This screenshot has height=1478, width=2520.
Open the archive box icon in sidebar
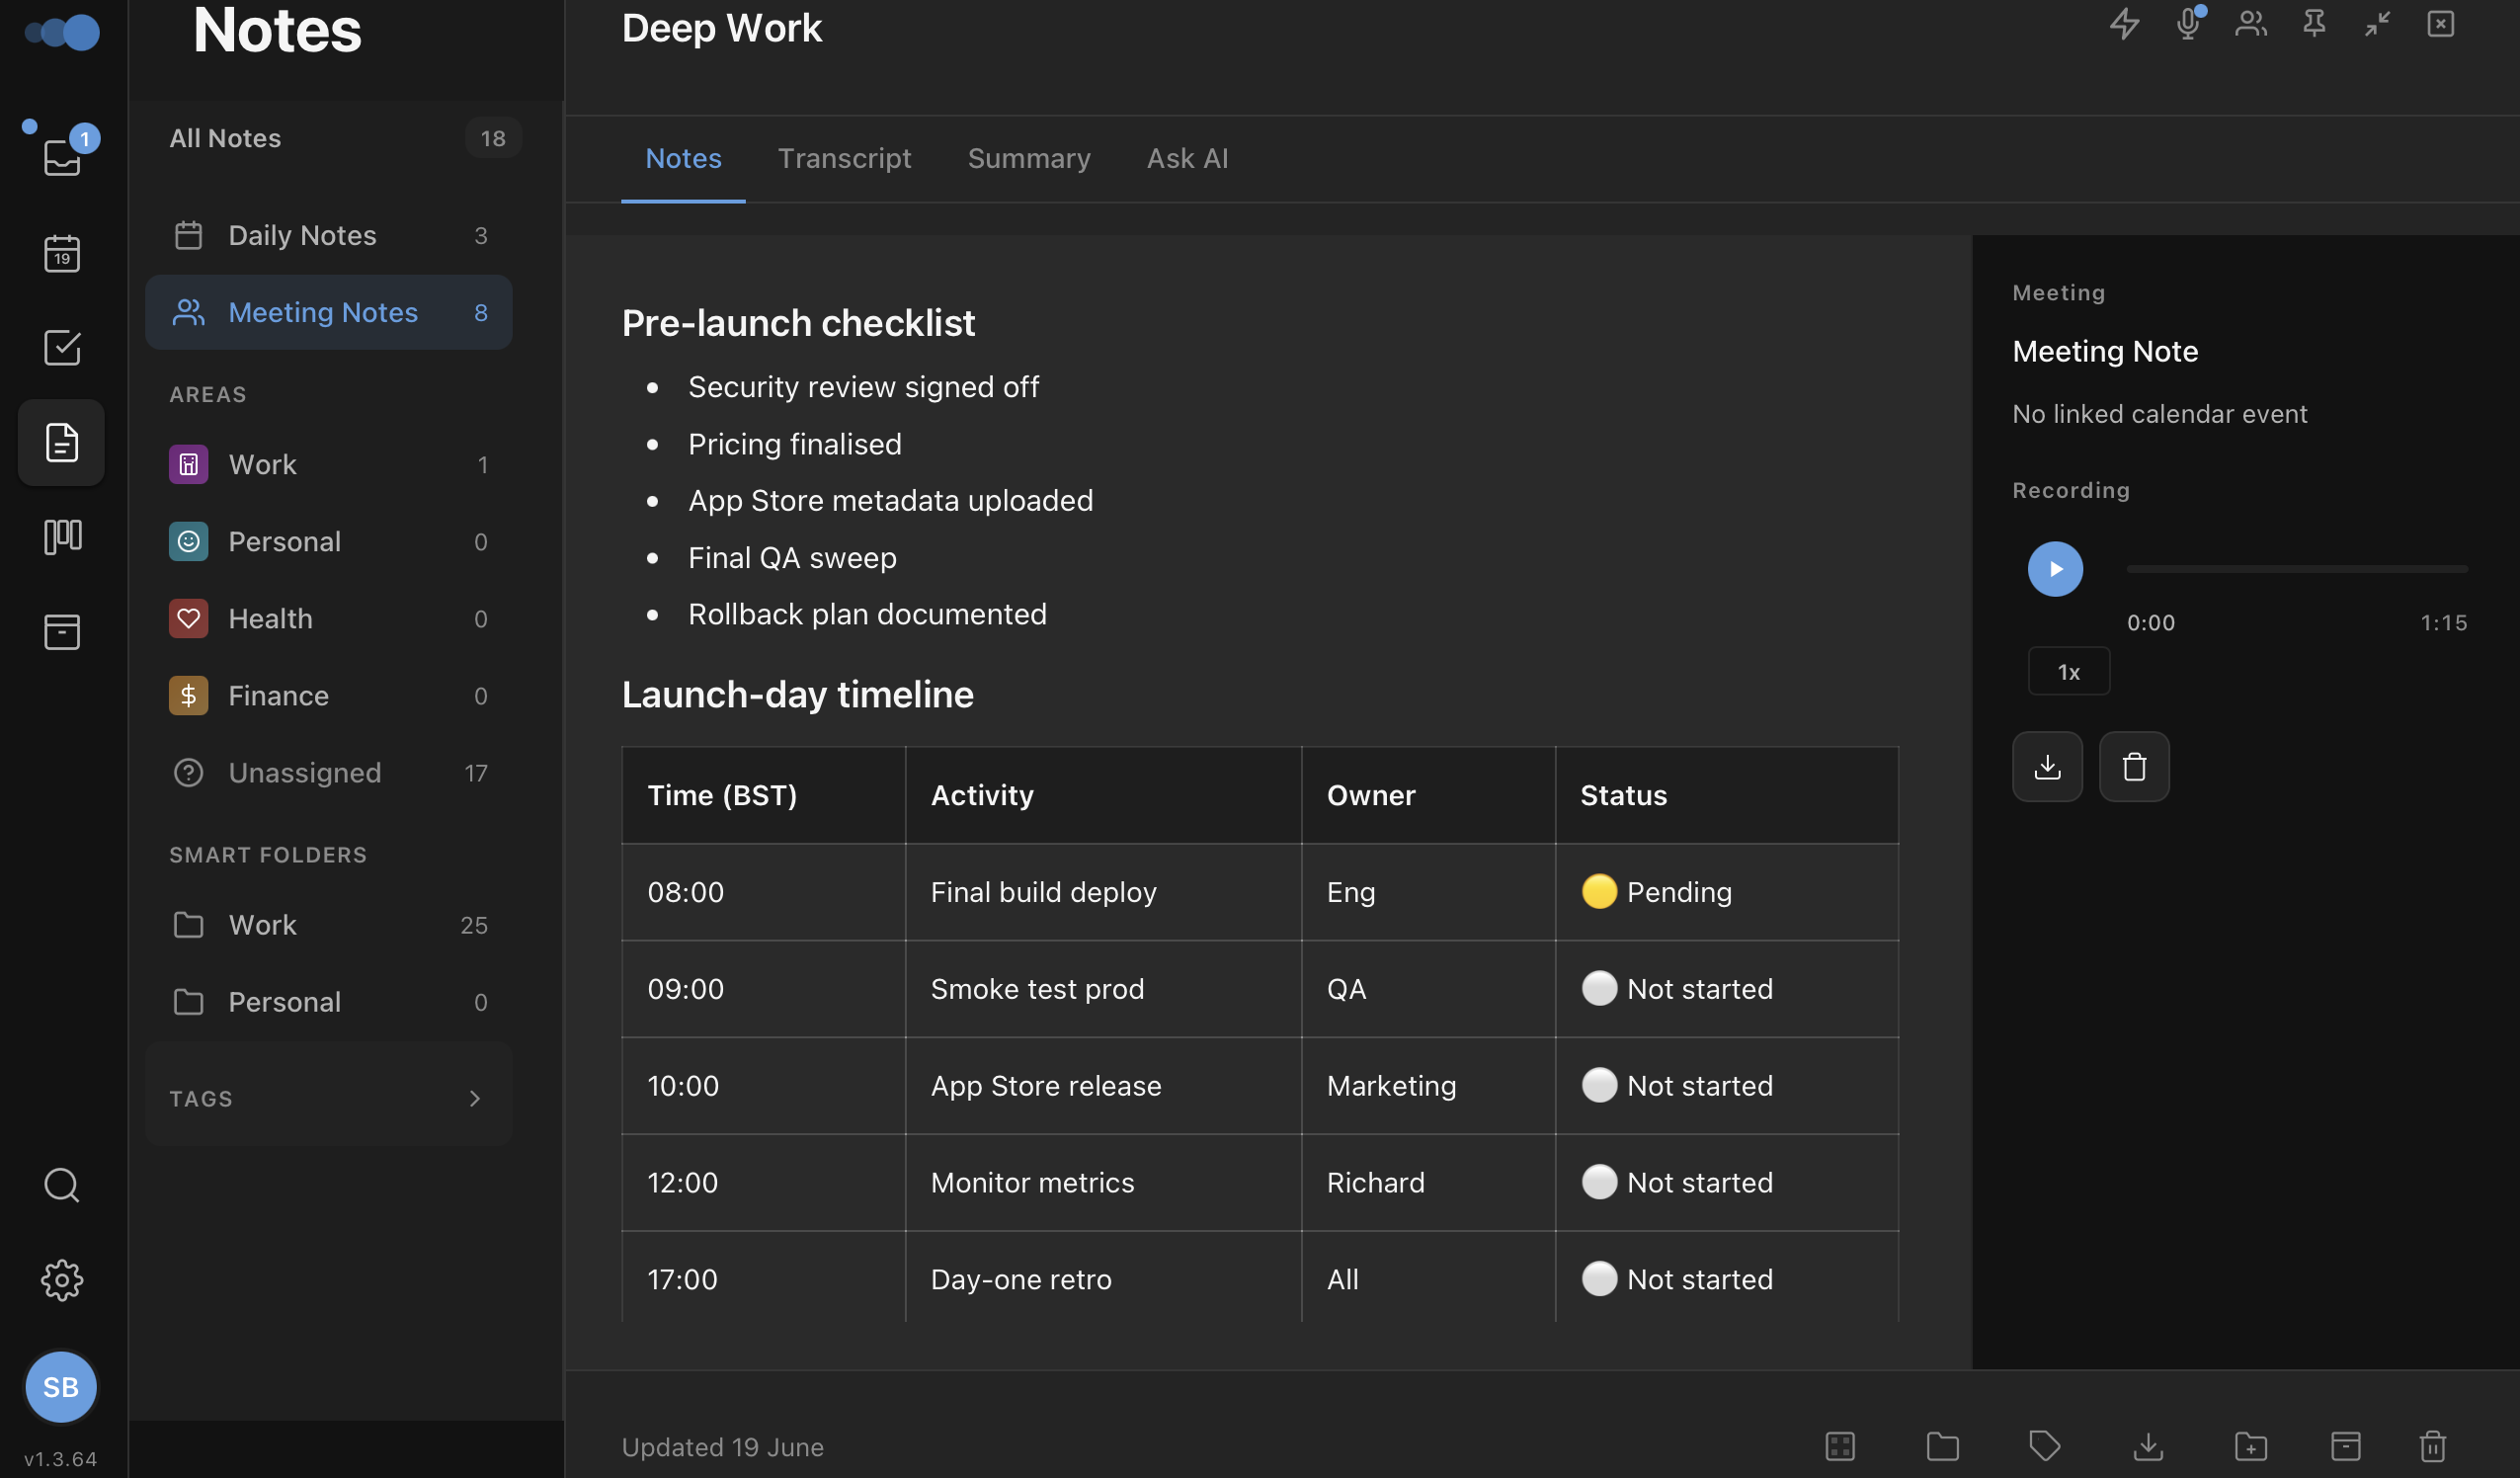tap(62, 632)
